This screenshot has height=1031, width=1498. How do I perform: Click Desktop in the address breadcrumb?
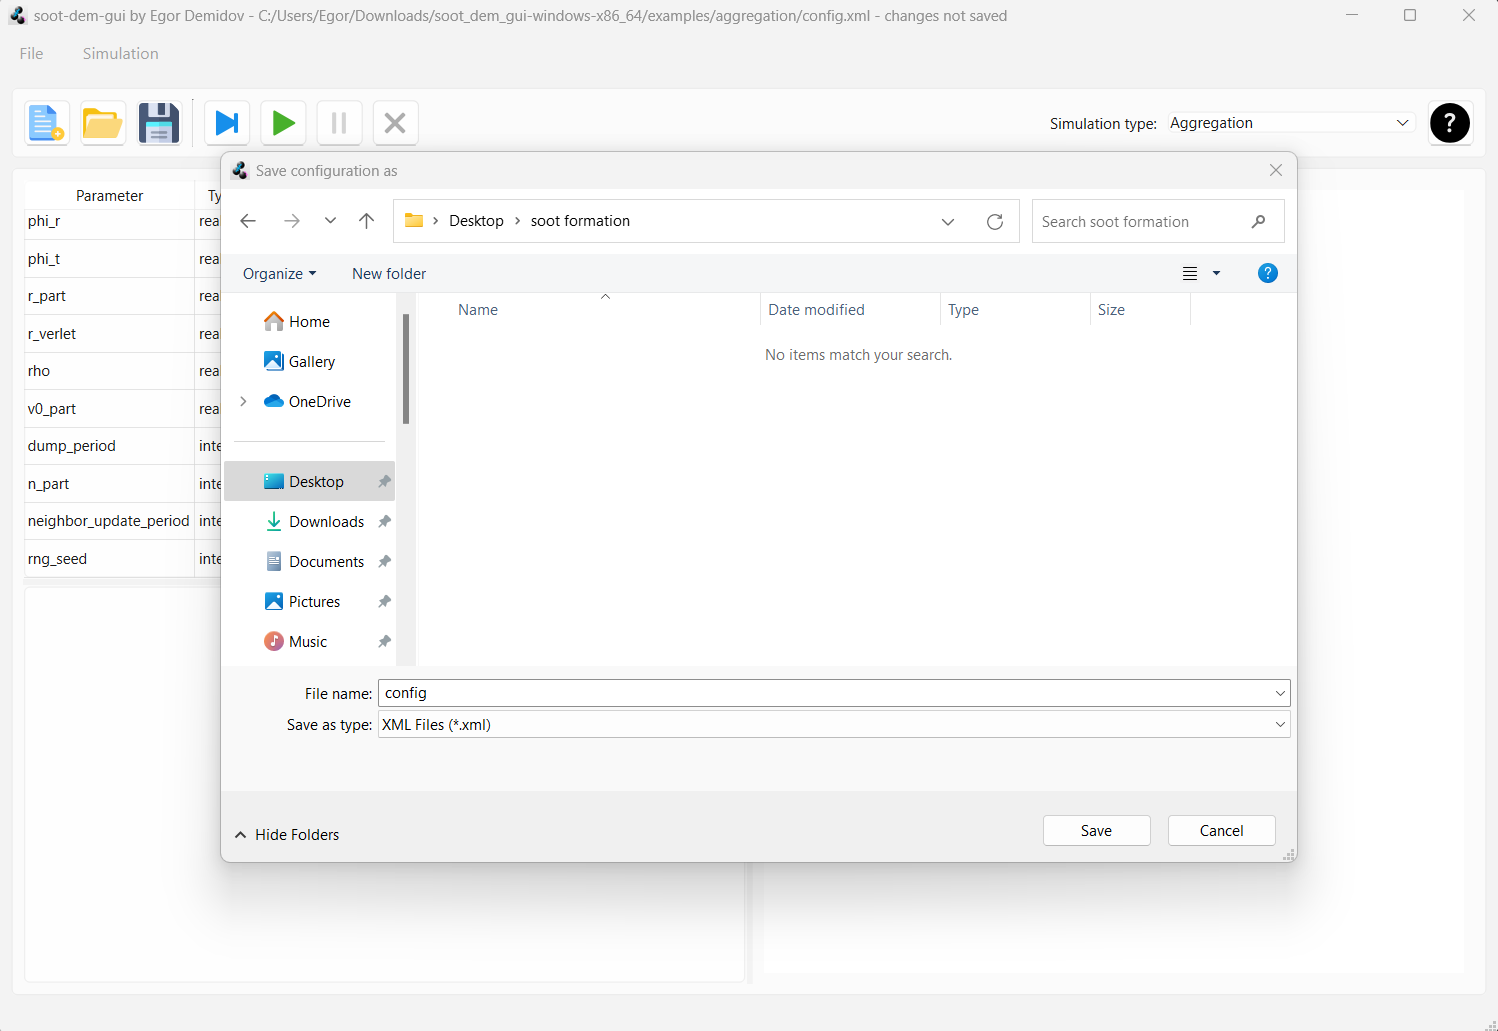point(476,221)
